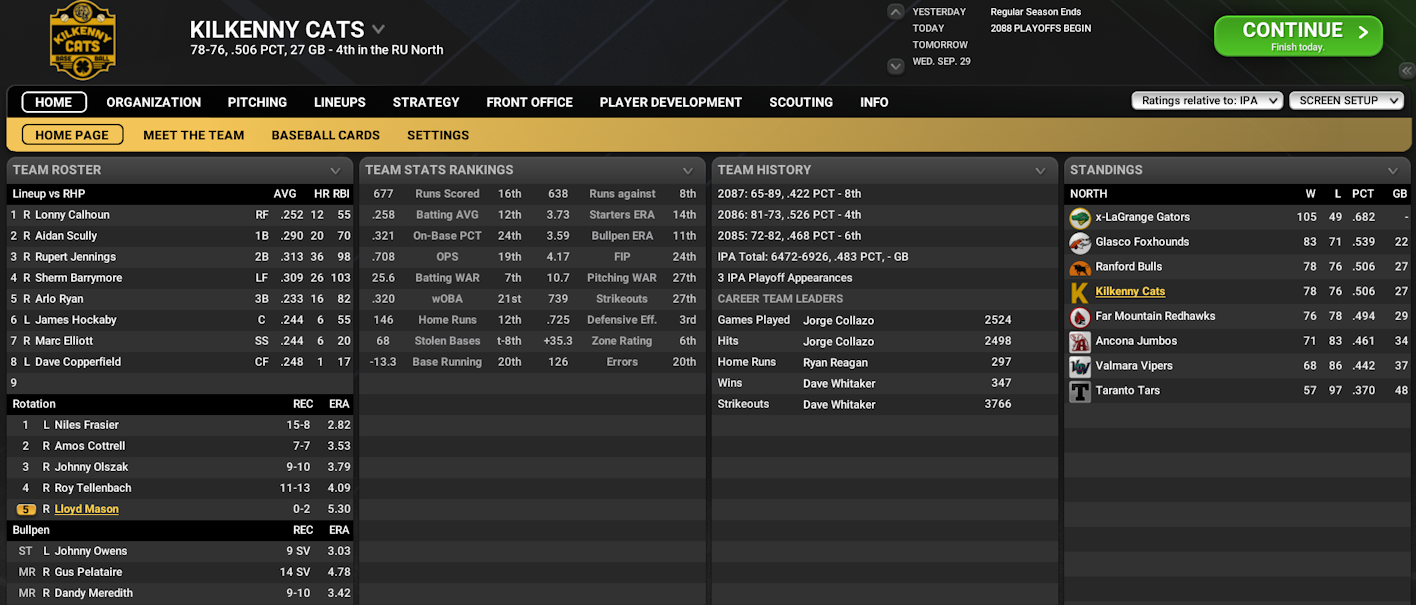The image size is (1416, 605).
Task: Expand the Kilkenny Cats team selector dropdown
Action: (378, 29)
